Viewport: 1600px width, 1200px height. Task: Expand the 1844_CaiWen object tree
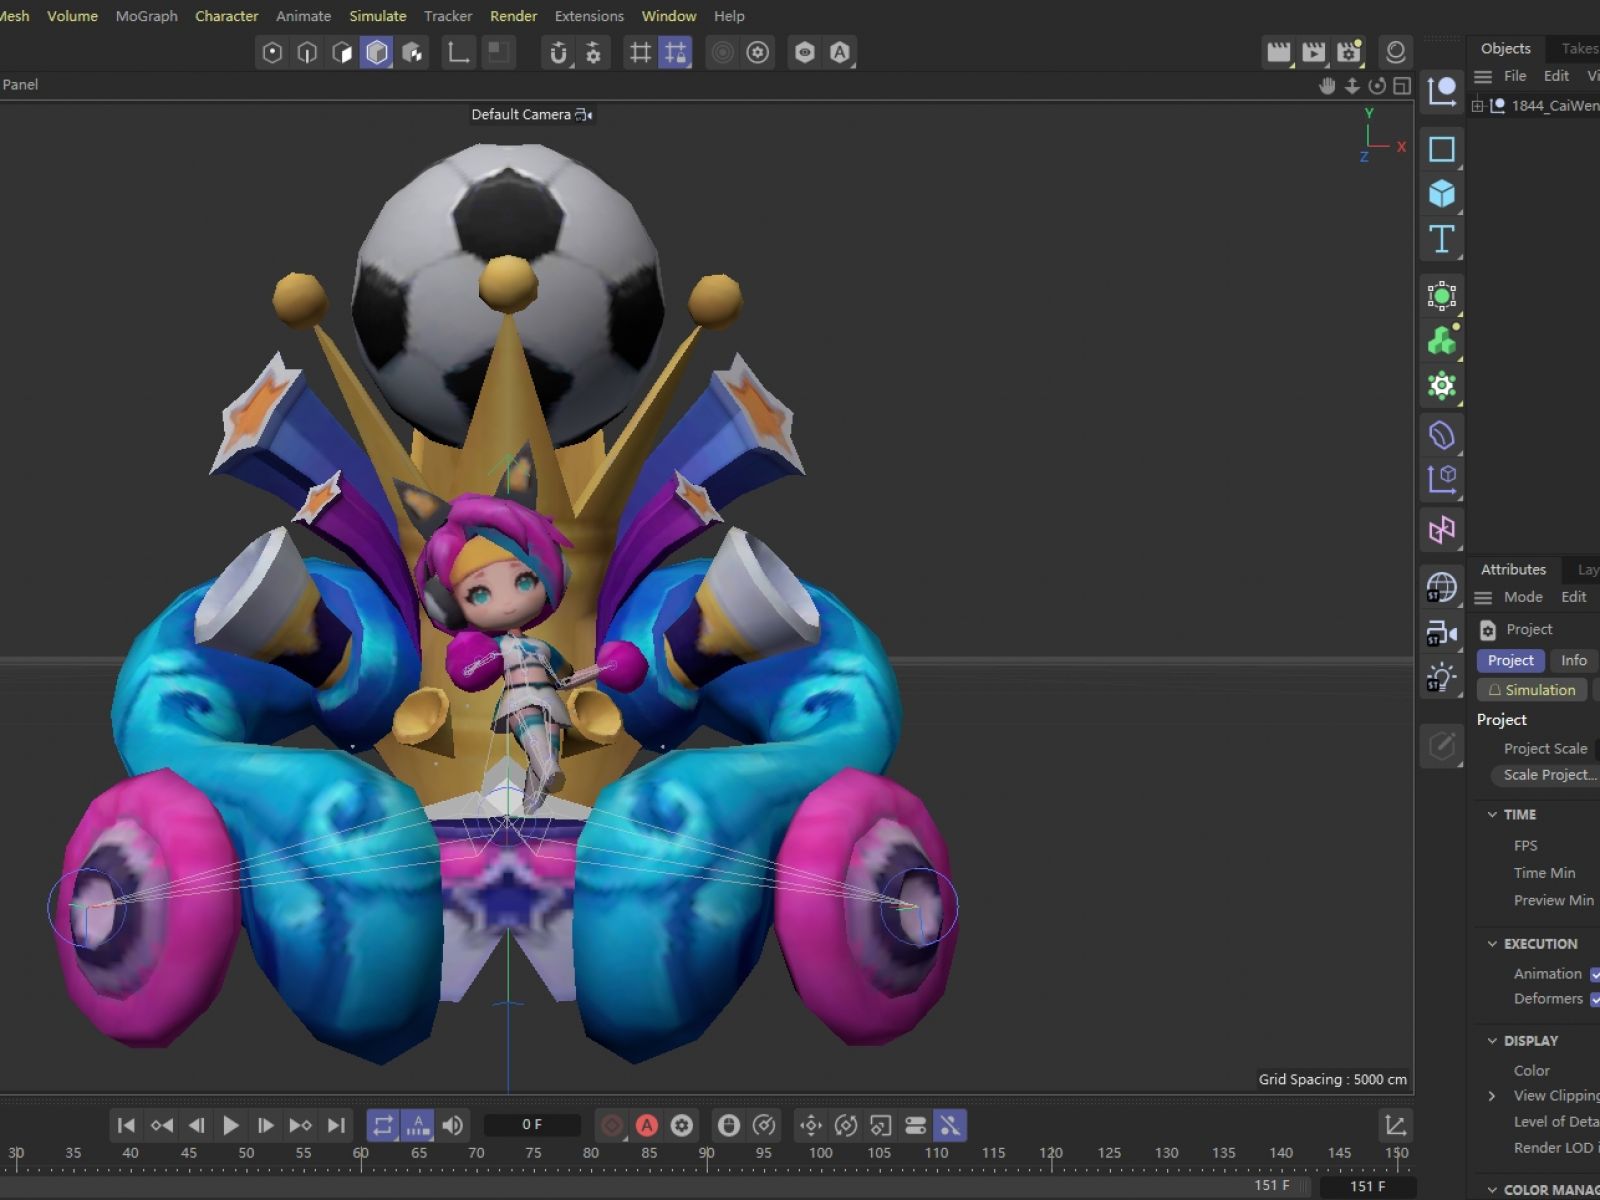[x=1478, y=106]
